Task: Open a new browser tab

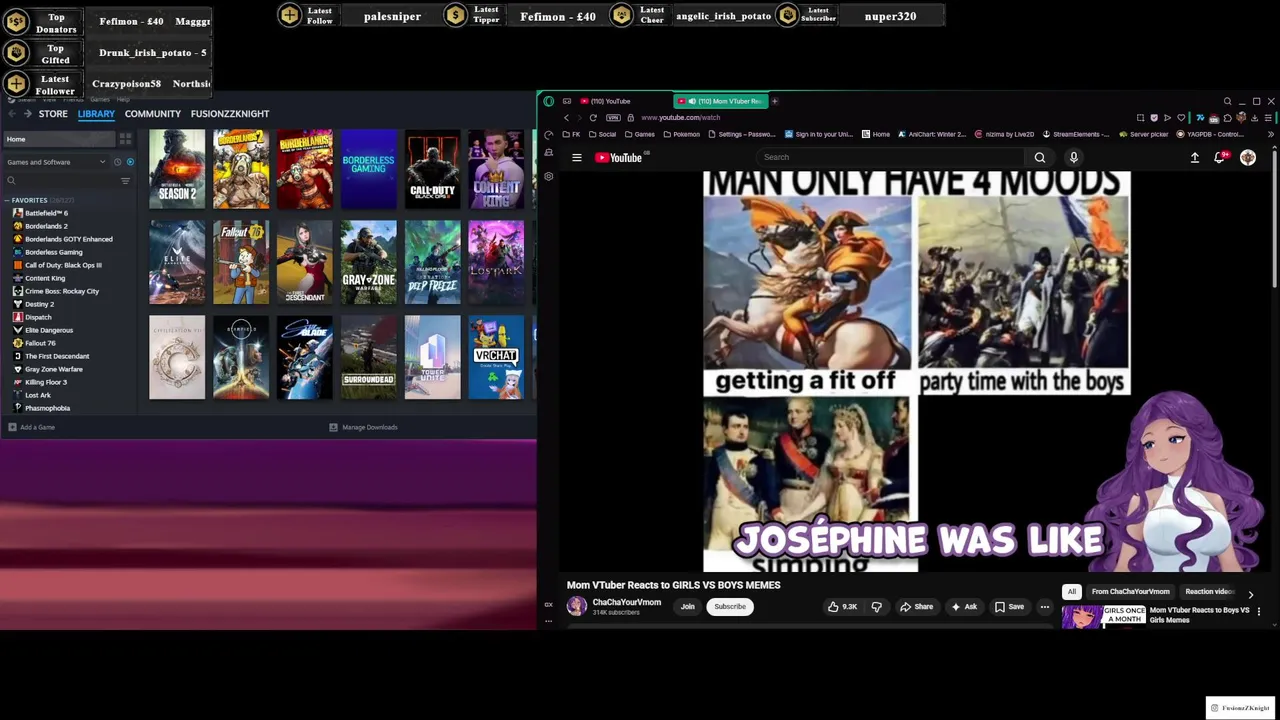Action: pos(774,101)
